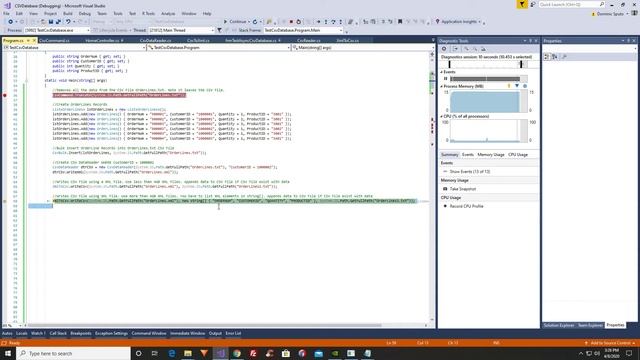This screenshot has height=360, width=640.
Task: Click the editor horizontal scrollbar
Action: pyautogui.click(x=204, y=325)
